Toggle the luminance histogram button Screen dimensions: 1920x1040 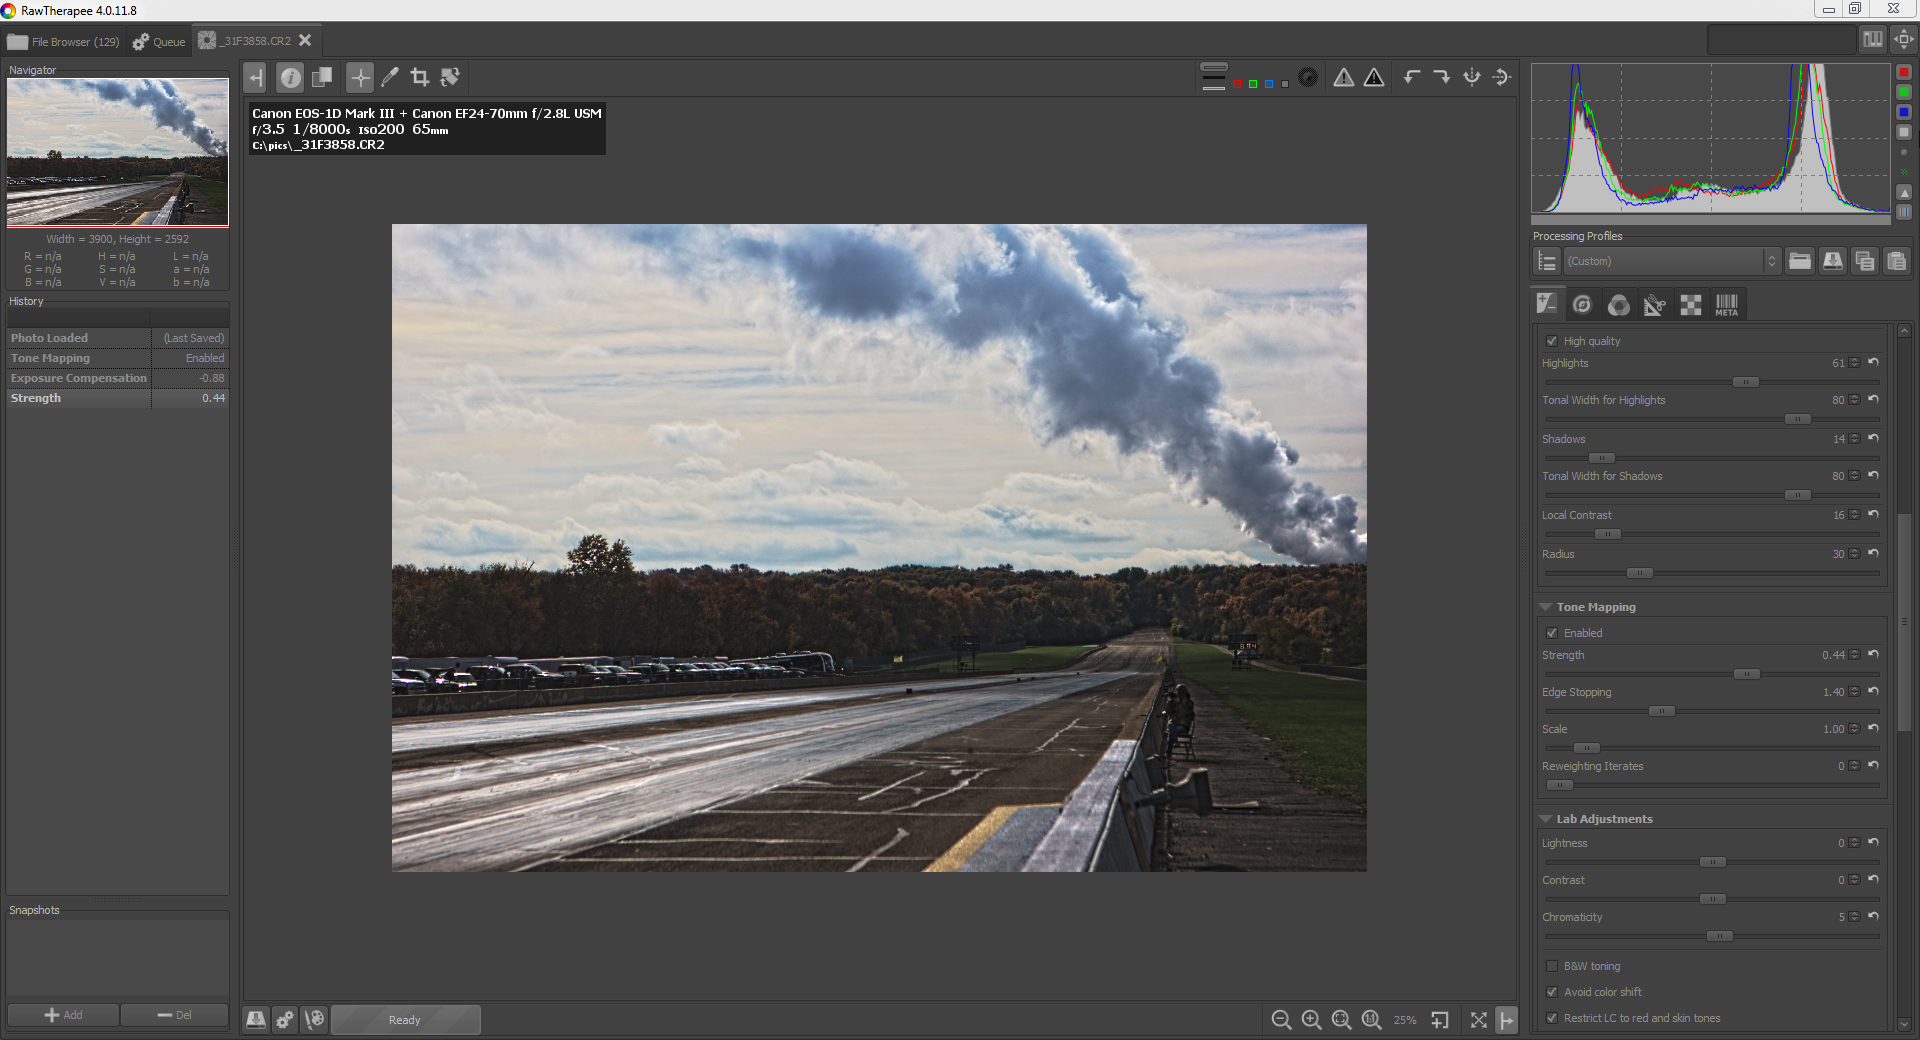[1904, 132]
